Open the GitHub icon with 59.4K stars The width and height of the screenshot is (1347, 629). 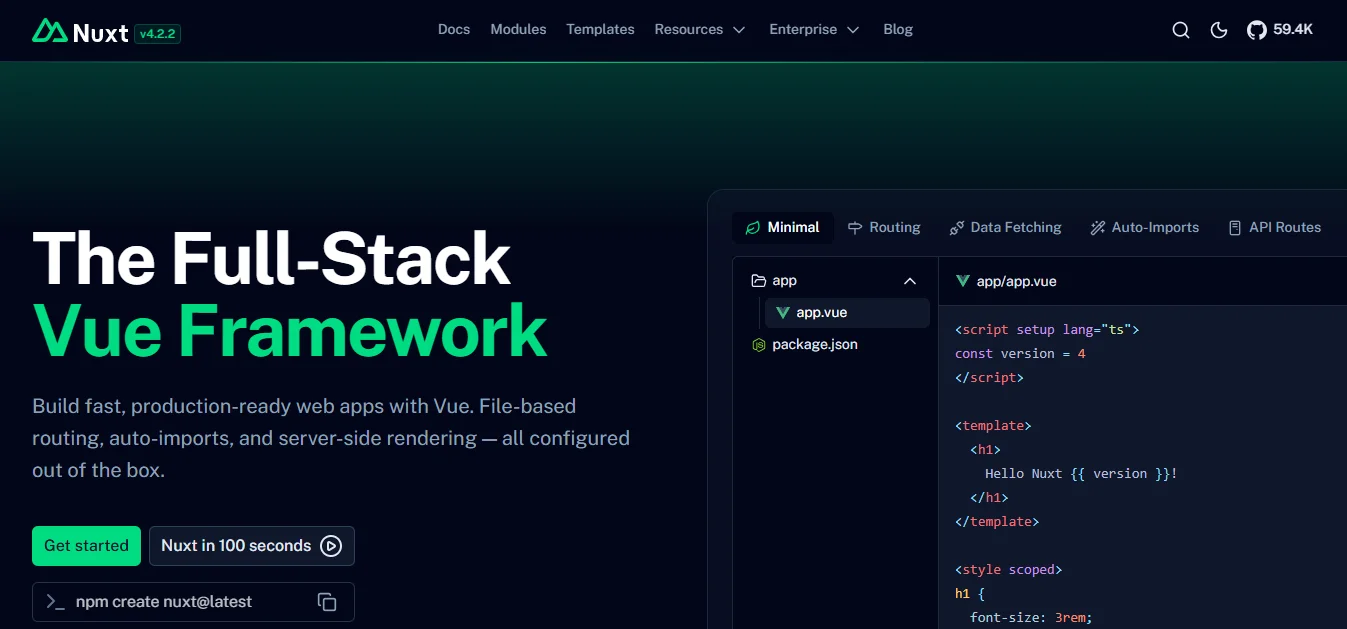coord(1280,30)
